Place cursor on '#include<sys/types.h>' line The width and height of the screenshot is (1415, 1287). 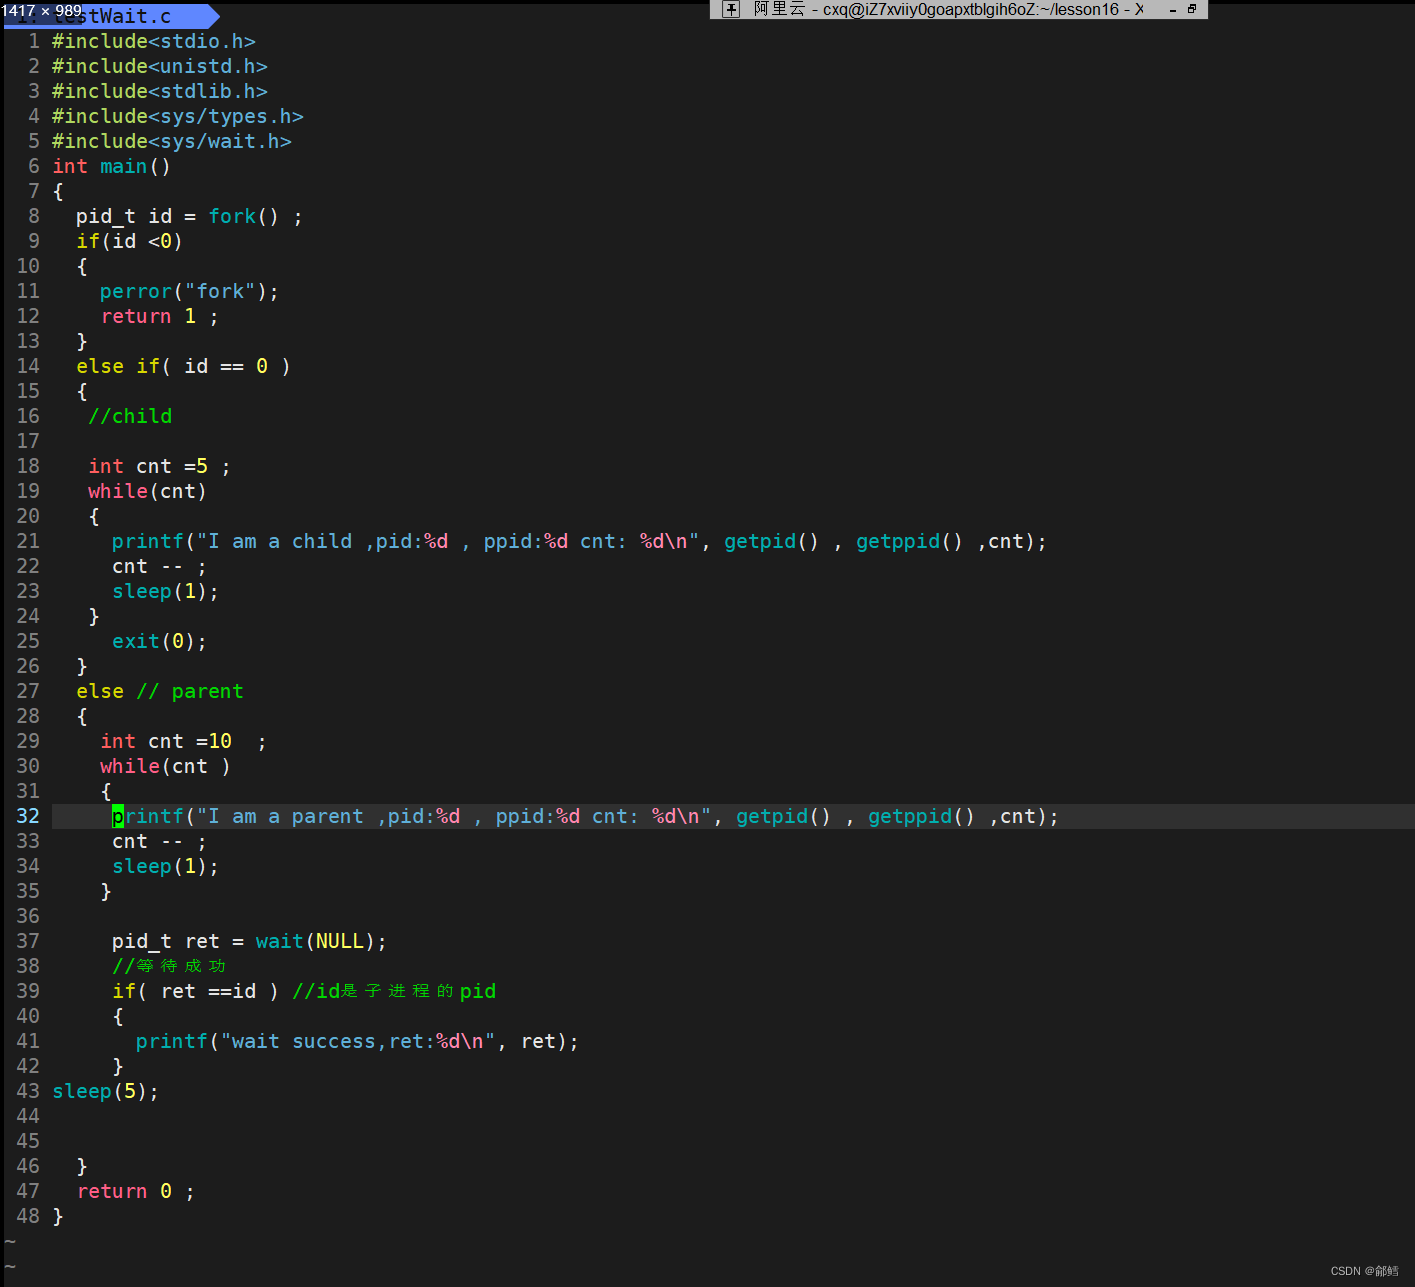pos(178,116)
